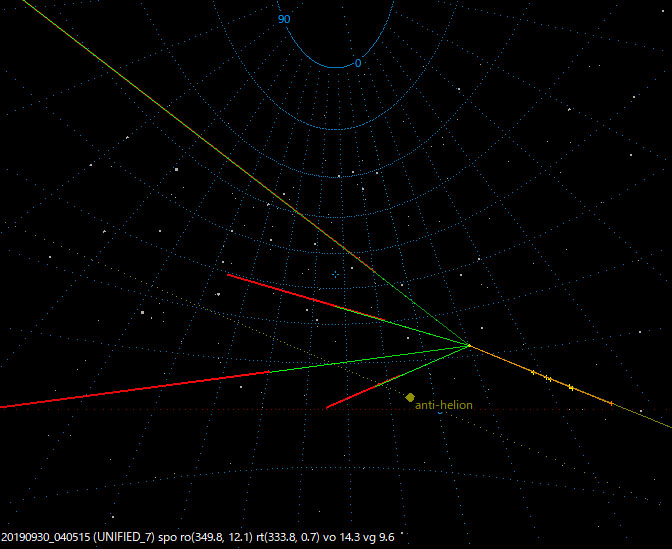Click the small blue cross marker
This screenshot has width=672, height=549.
336,275
